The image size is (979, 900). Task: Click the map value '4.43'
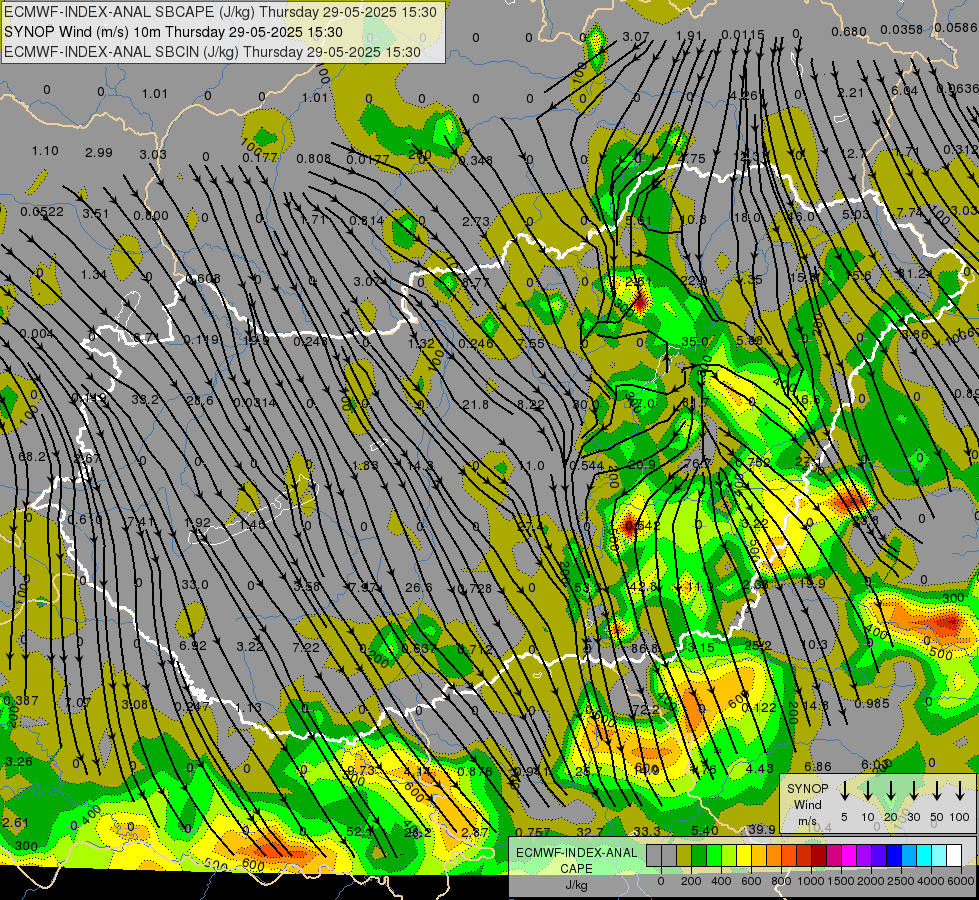[760, 768]
